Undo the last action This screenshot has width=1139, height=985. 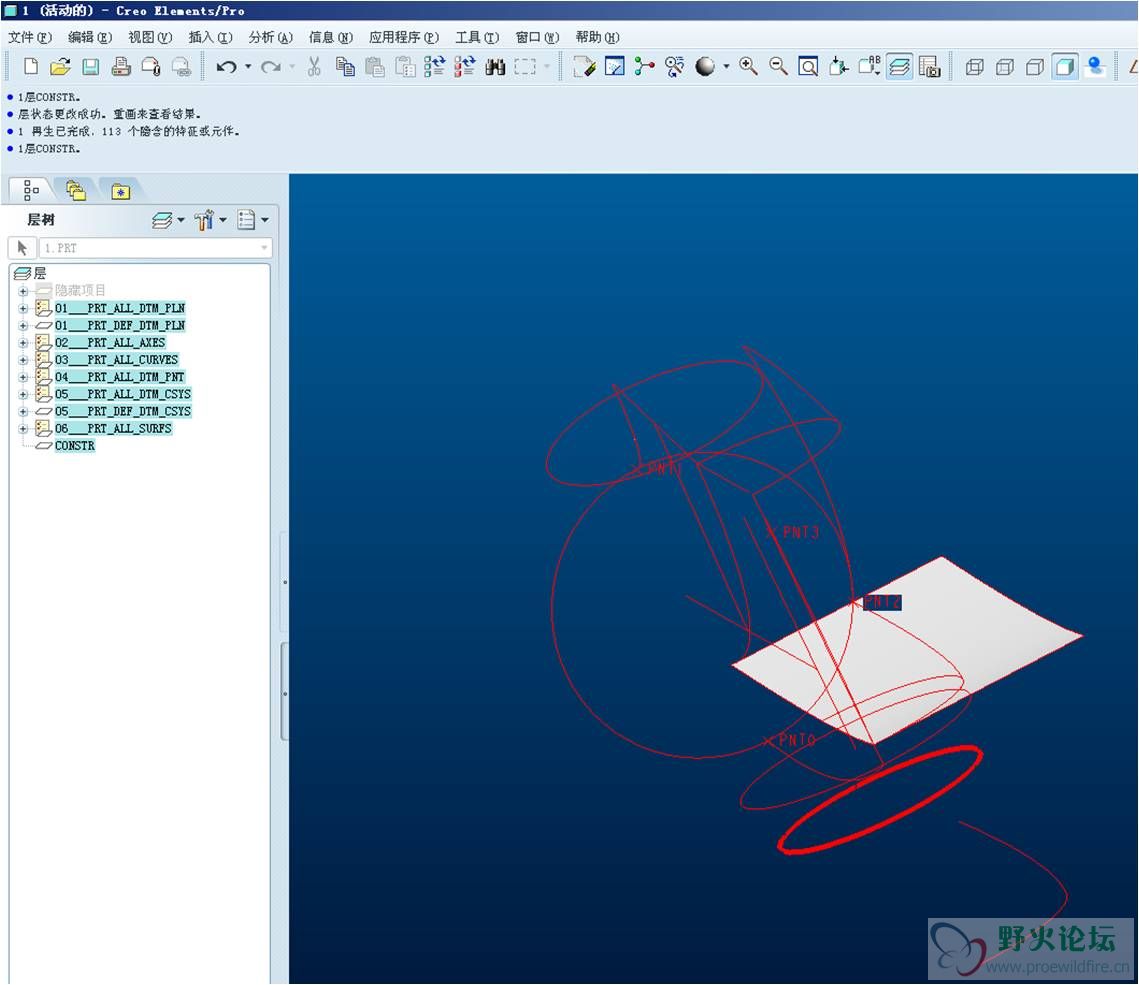tap(226, 67)
